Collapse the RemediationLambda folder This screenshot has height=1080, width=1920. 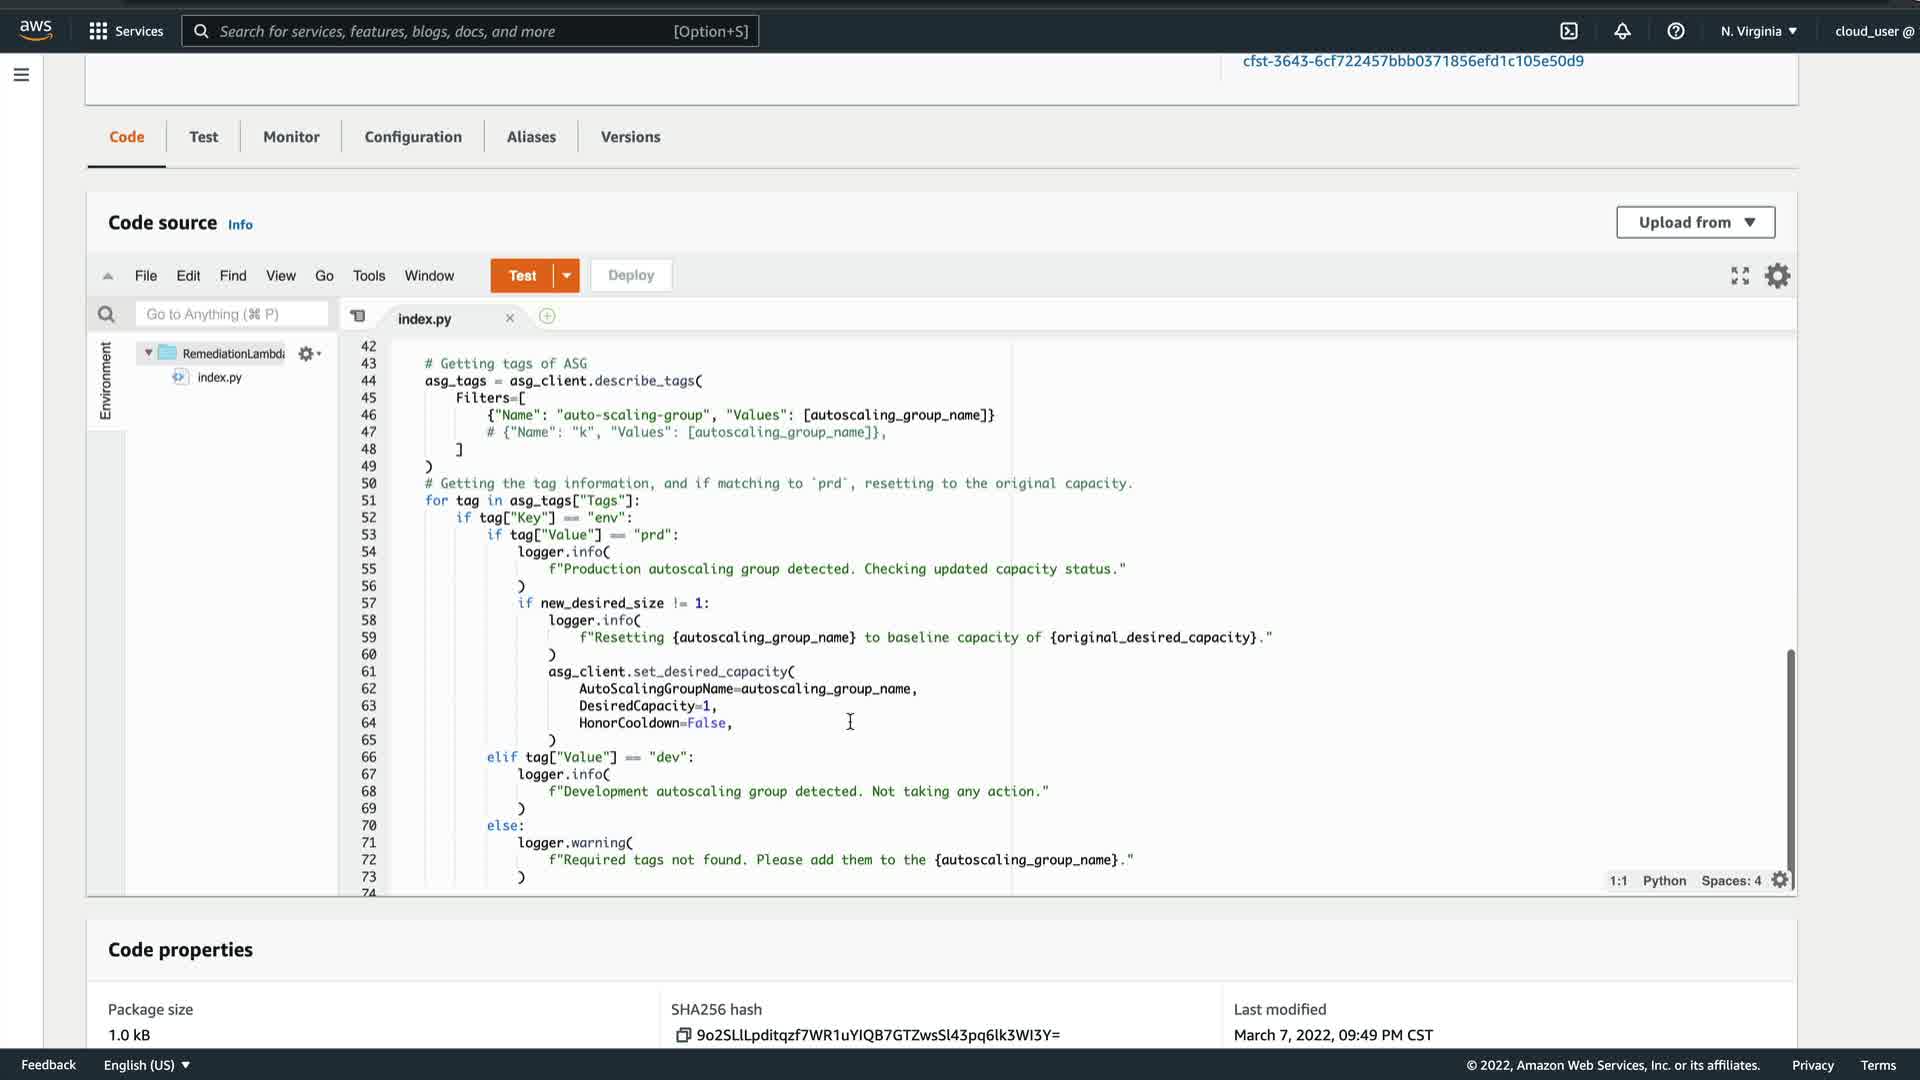pyautogui.click(x=149, y=353)
